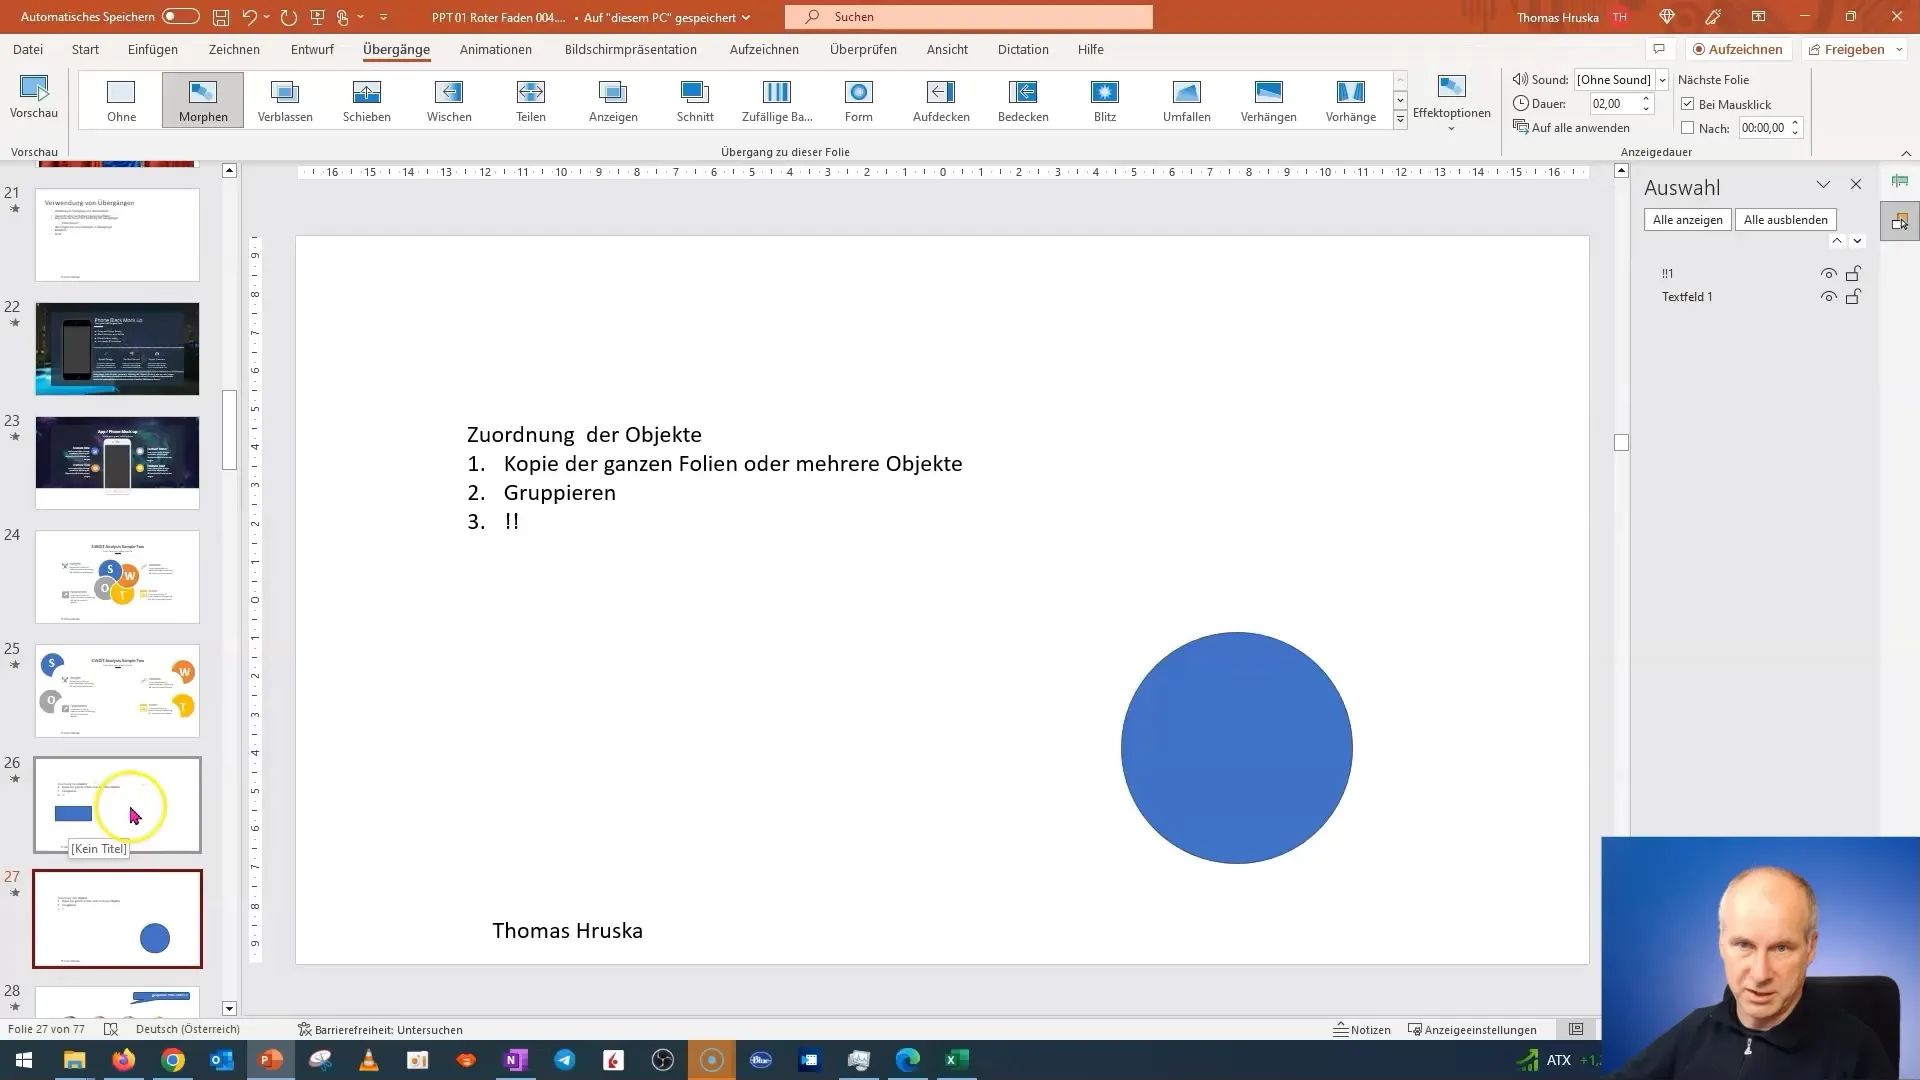The width and height of the screenshot is (1920, 1080).
Task: Apply the Bedecken transition
Action: pyautogui.click(x=1023, y=100)
